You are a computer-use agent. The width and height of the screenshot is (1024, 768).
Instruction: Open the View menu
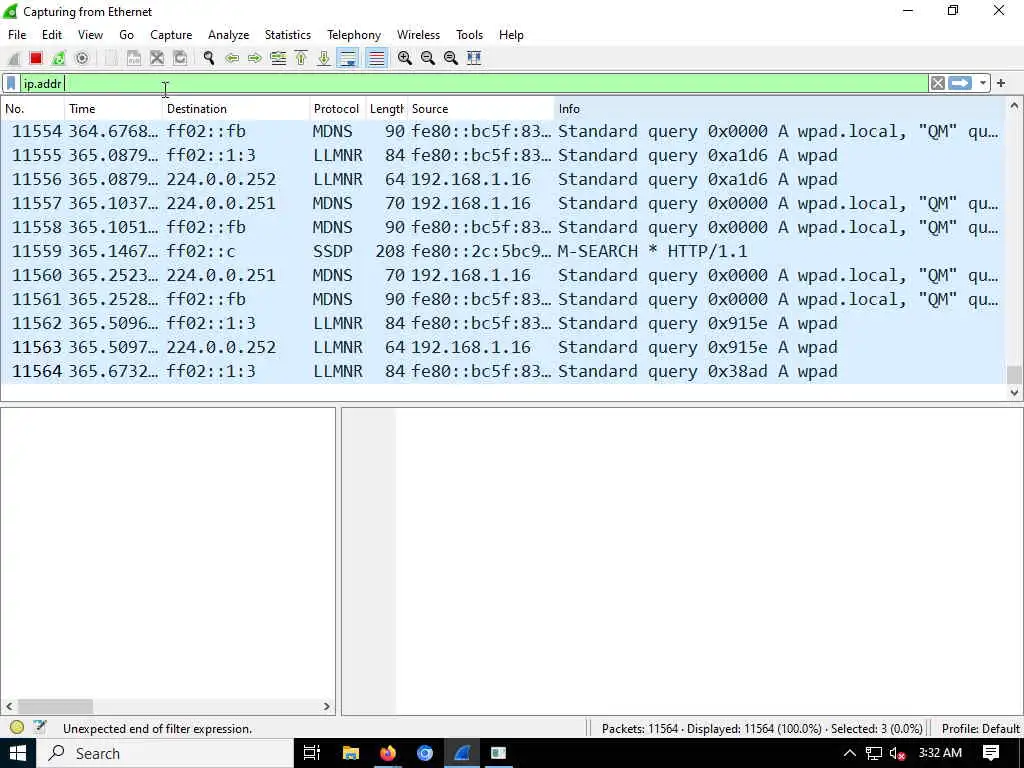click(x=90, y=35)
